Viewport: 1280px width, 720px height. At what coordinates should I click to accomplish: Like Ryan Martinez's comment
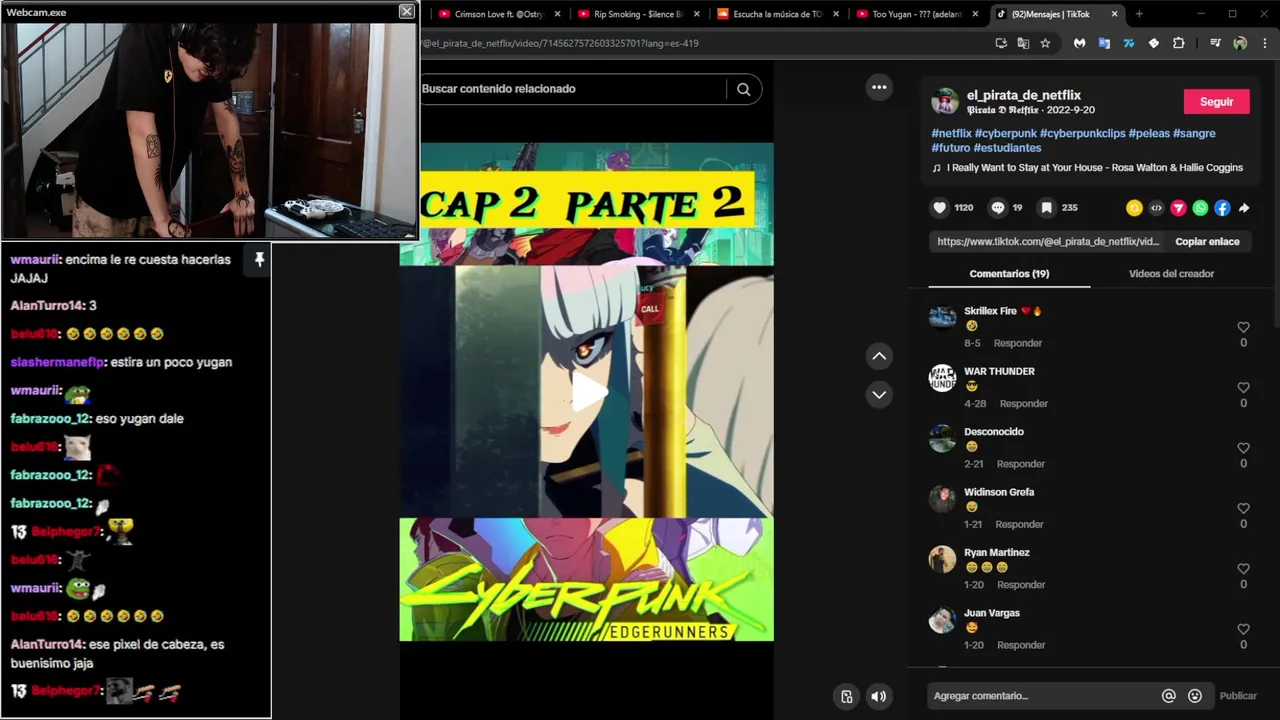tap(1243, 569)
